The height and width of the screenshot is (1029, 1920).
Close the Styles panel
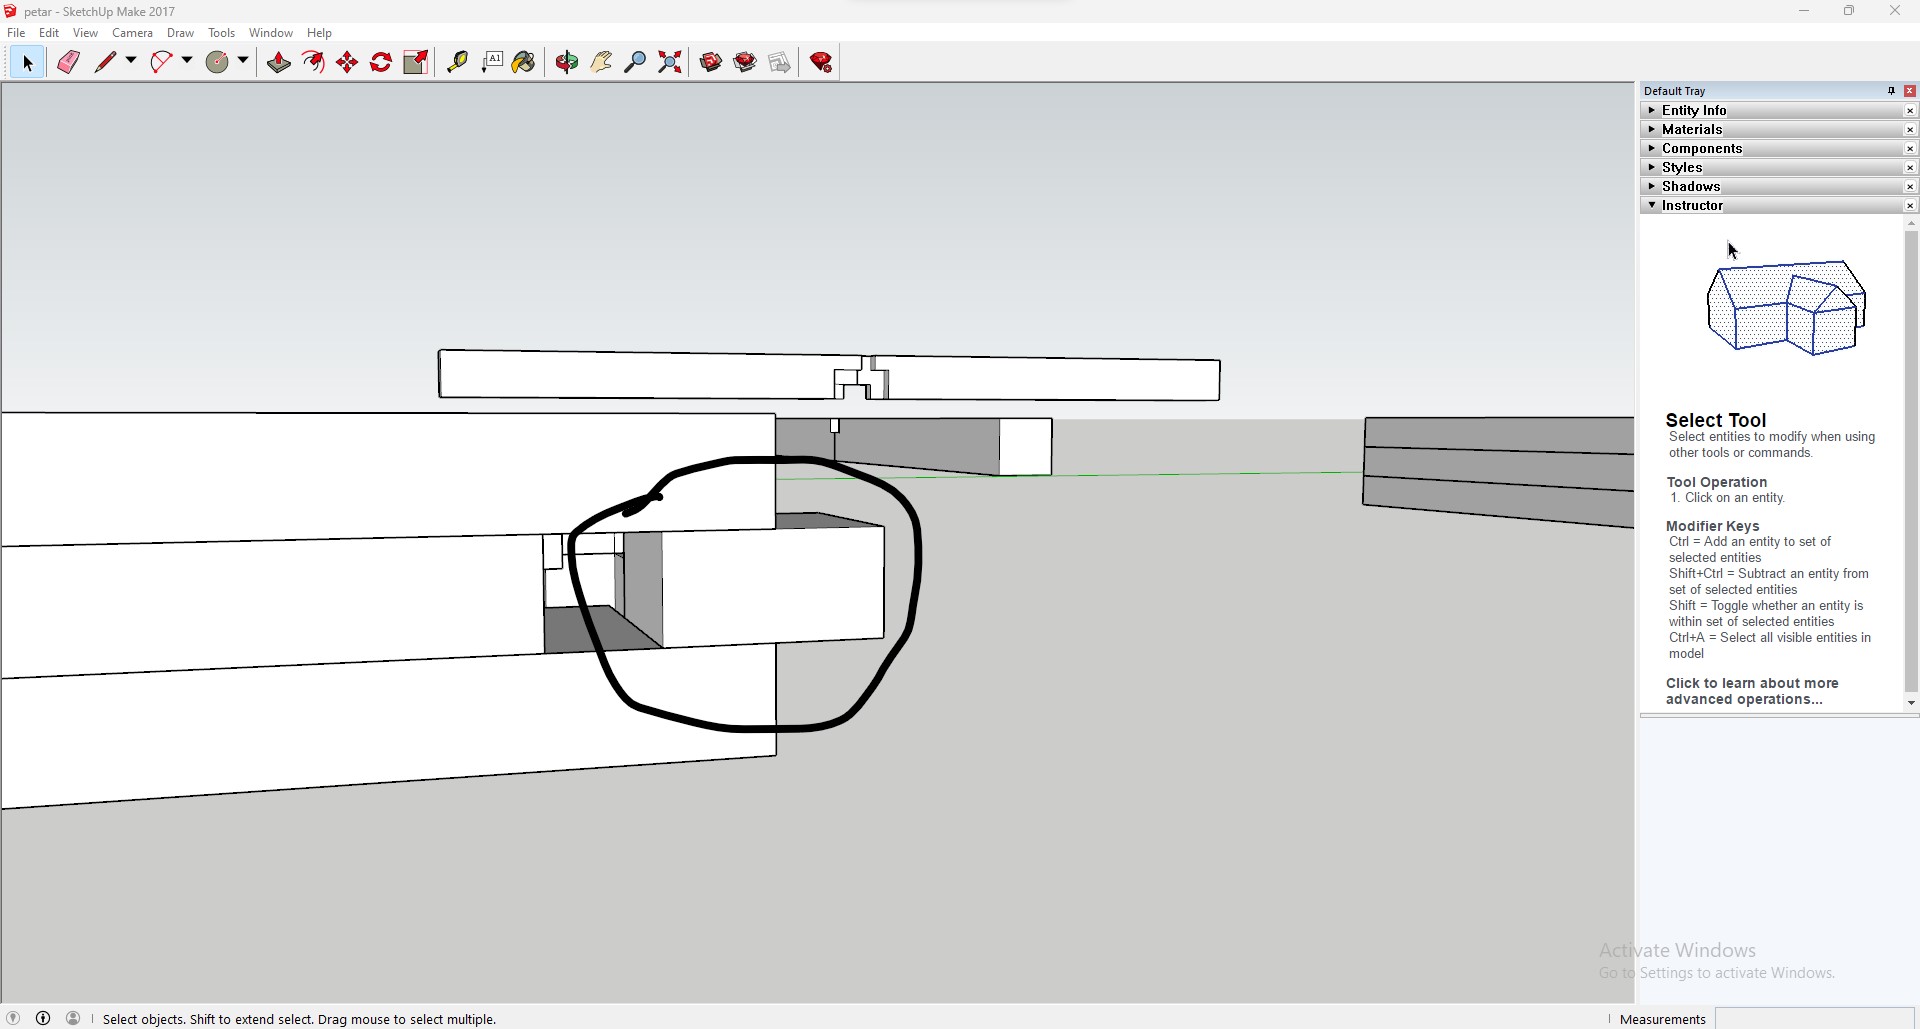(x=1910, y=168)
